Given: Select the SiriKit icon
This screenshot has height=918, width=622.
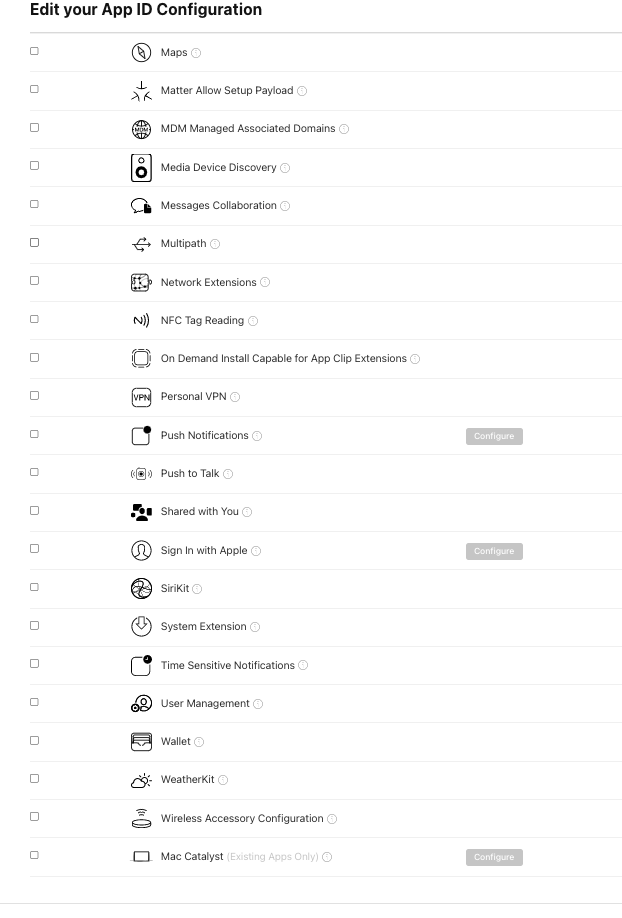Looking at the screenshot, I should 141,589.
